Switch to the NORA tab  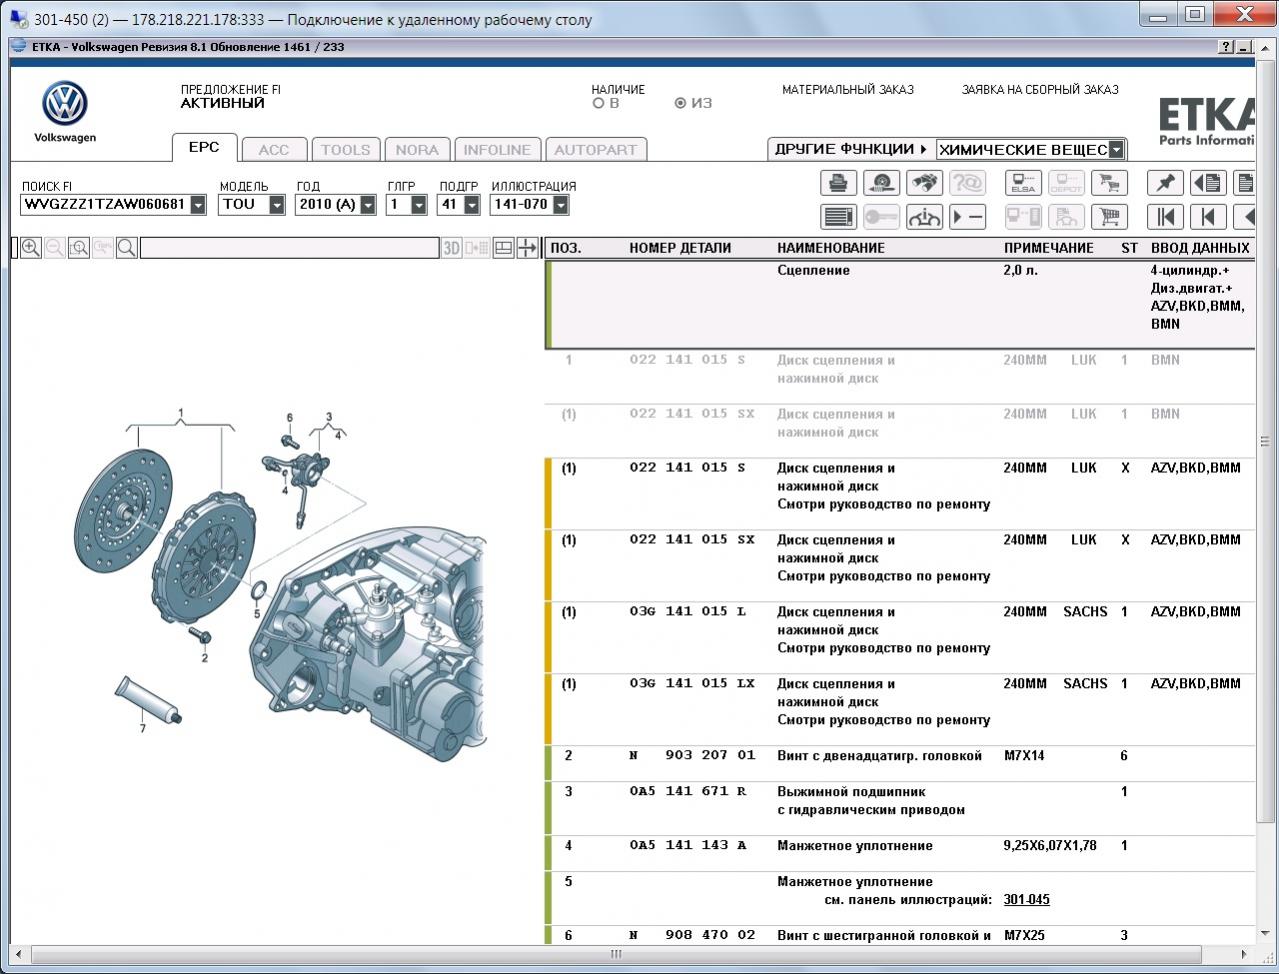point(417,150)
